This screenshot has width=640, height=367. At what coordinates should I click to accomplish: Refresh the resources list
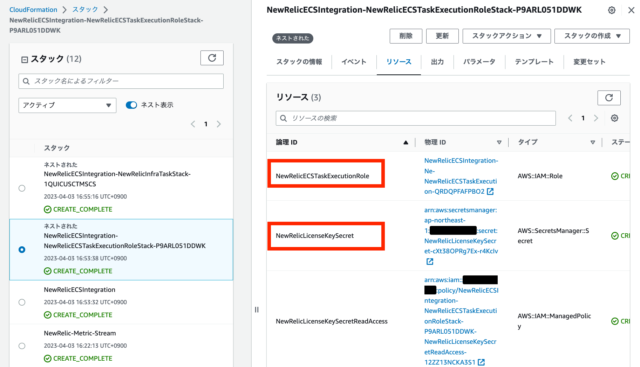point(609,98)
